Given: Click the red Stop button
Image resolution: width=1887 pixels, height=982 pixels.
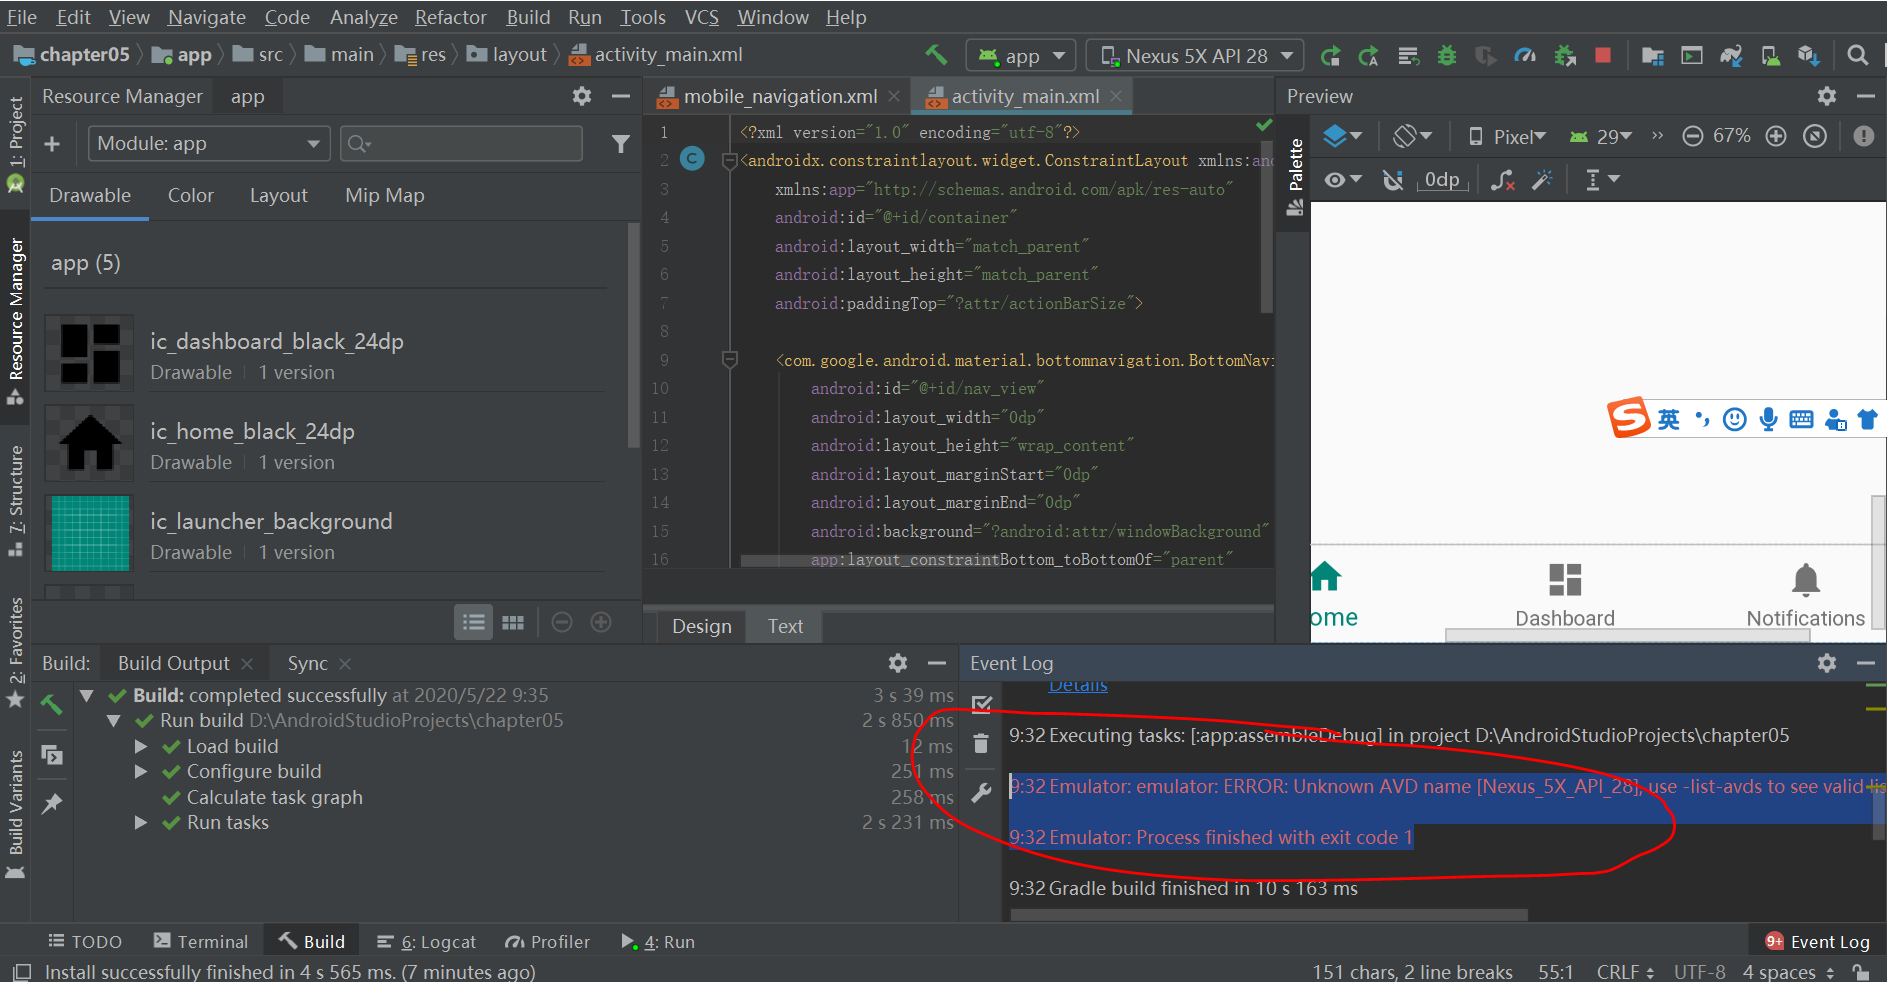Looking at the screenshot, I should (1603, 56).
